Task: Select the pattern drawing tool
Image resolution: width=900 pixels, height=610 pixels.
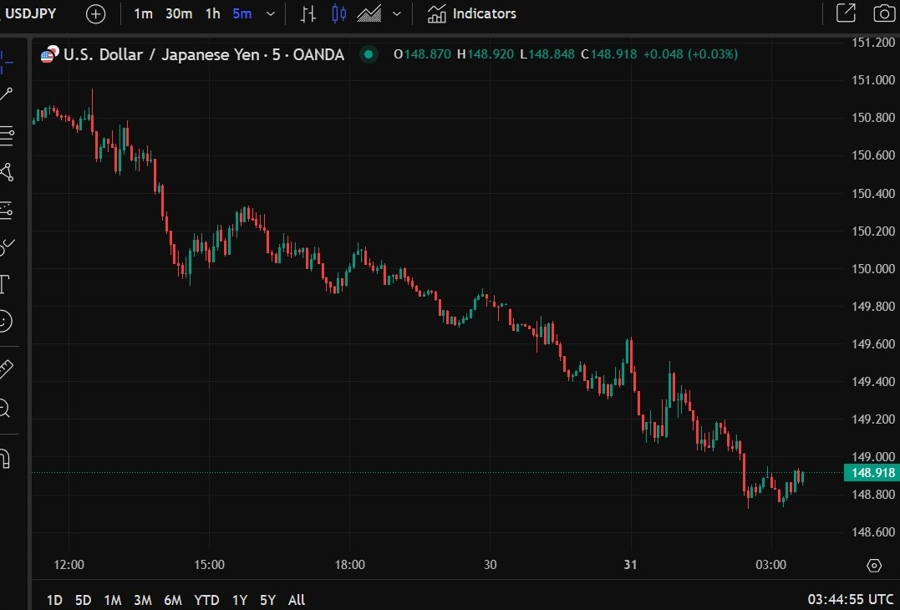Action: [x=6, y=172]
